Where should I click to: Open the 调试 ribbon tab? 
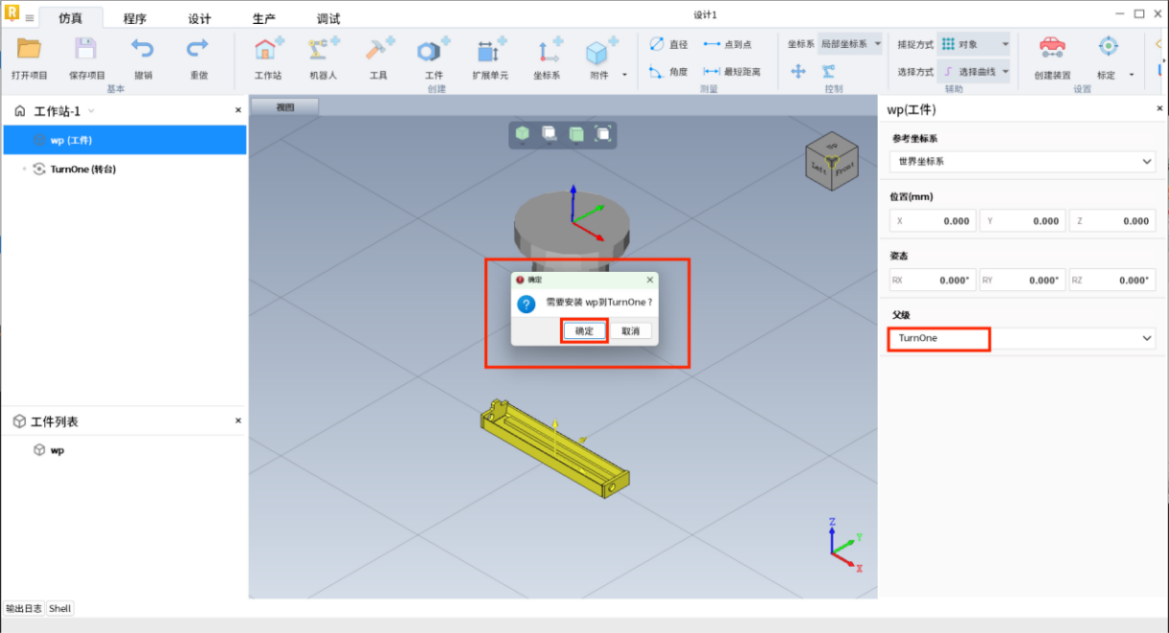coord(328,19)
